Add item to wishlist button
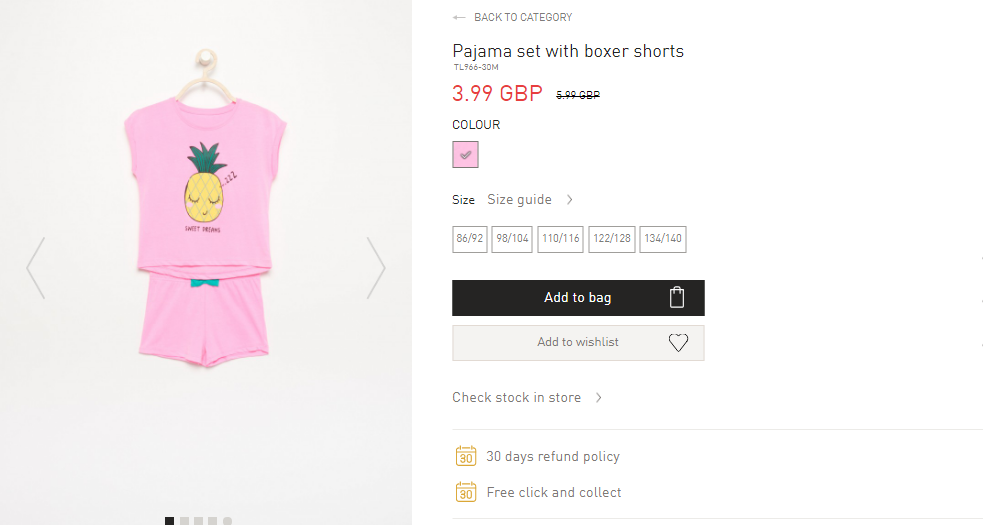 point(578,342)
